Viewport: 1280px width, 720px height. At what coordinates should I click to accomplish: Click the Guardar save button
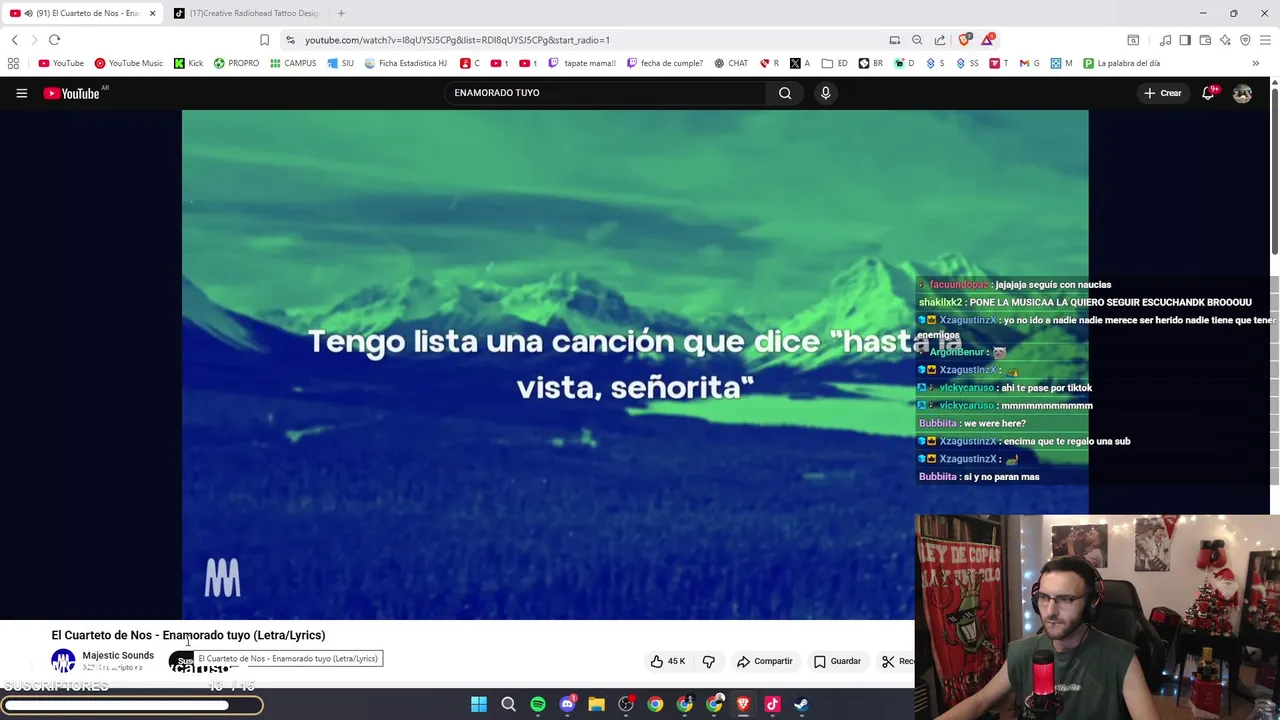tap(837, 661)
